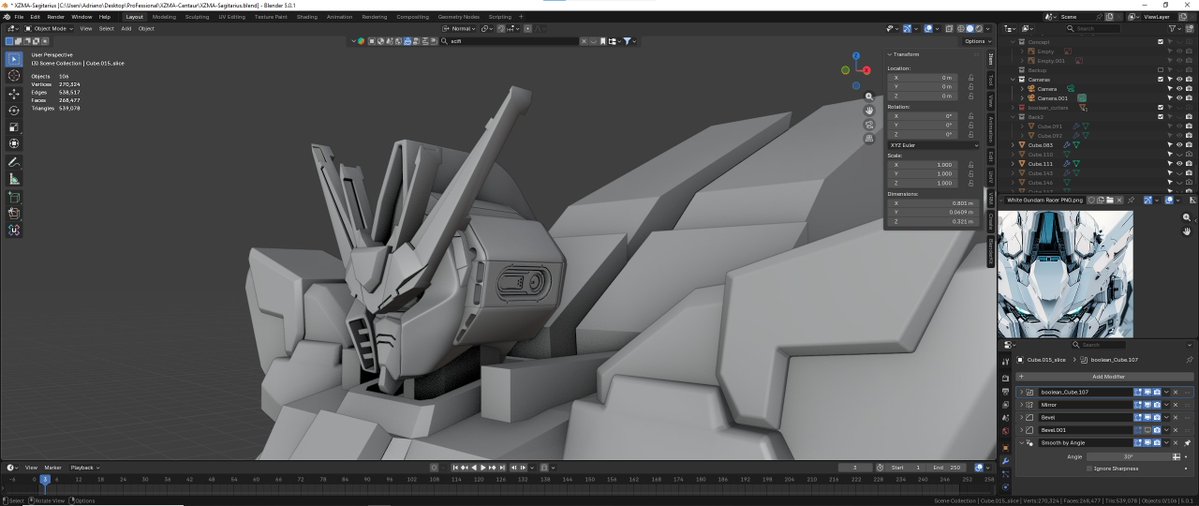
Task: Switch to the Sculpting workspace tab
Action: click(x=197, y=16)
